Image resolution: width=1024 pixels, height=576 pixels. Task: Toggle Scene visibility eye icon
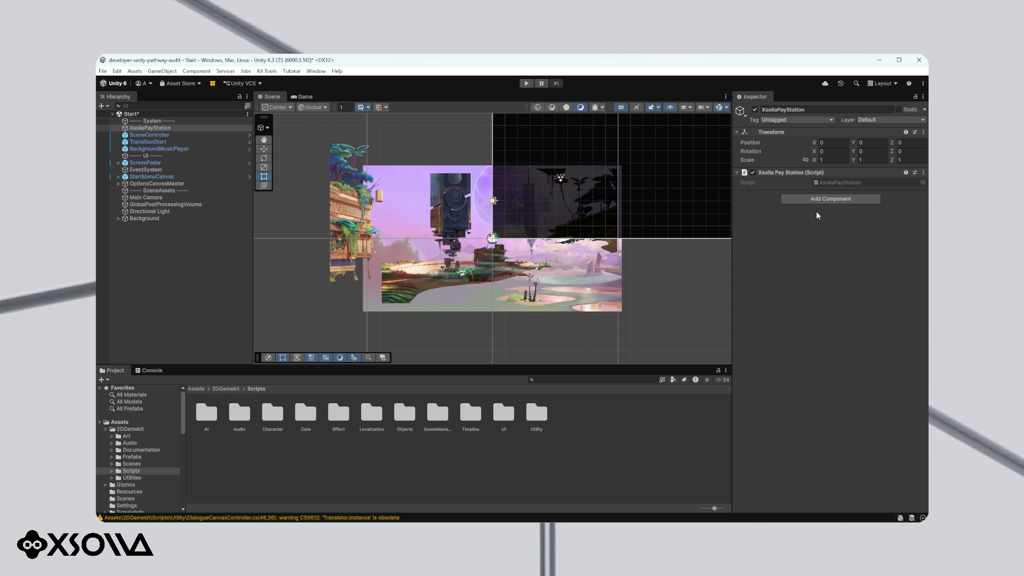[669, 107]
